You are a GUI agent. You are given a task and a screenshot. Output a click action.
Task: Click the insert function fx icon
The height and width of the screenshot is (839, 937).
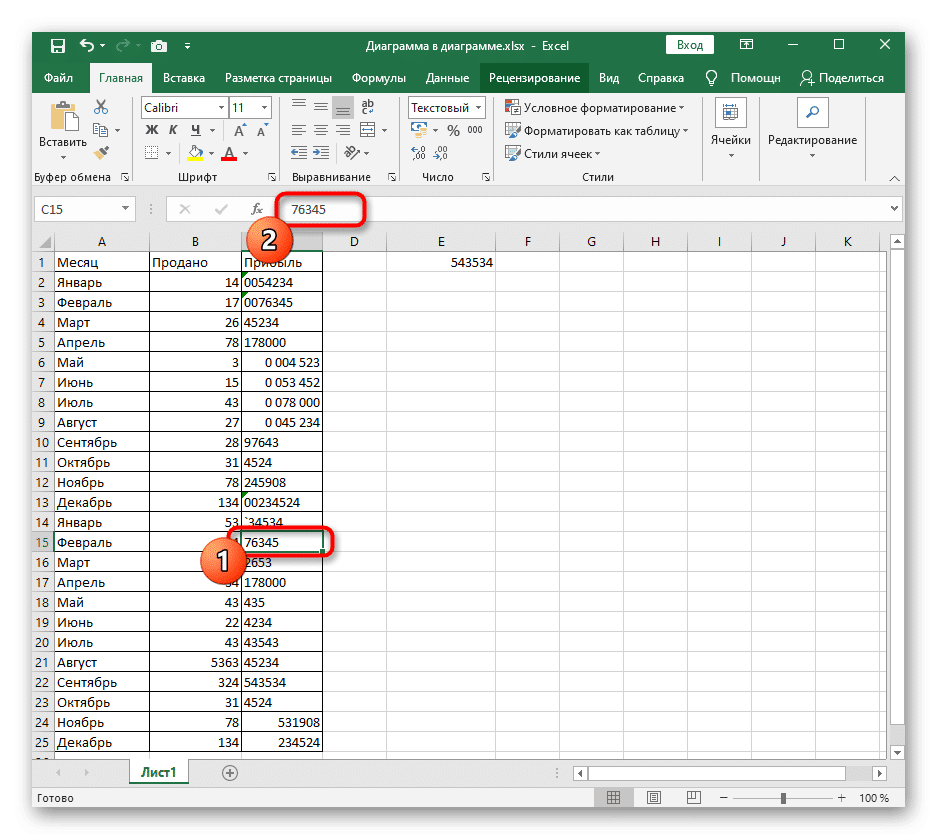point(257,209)
